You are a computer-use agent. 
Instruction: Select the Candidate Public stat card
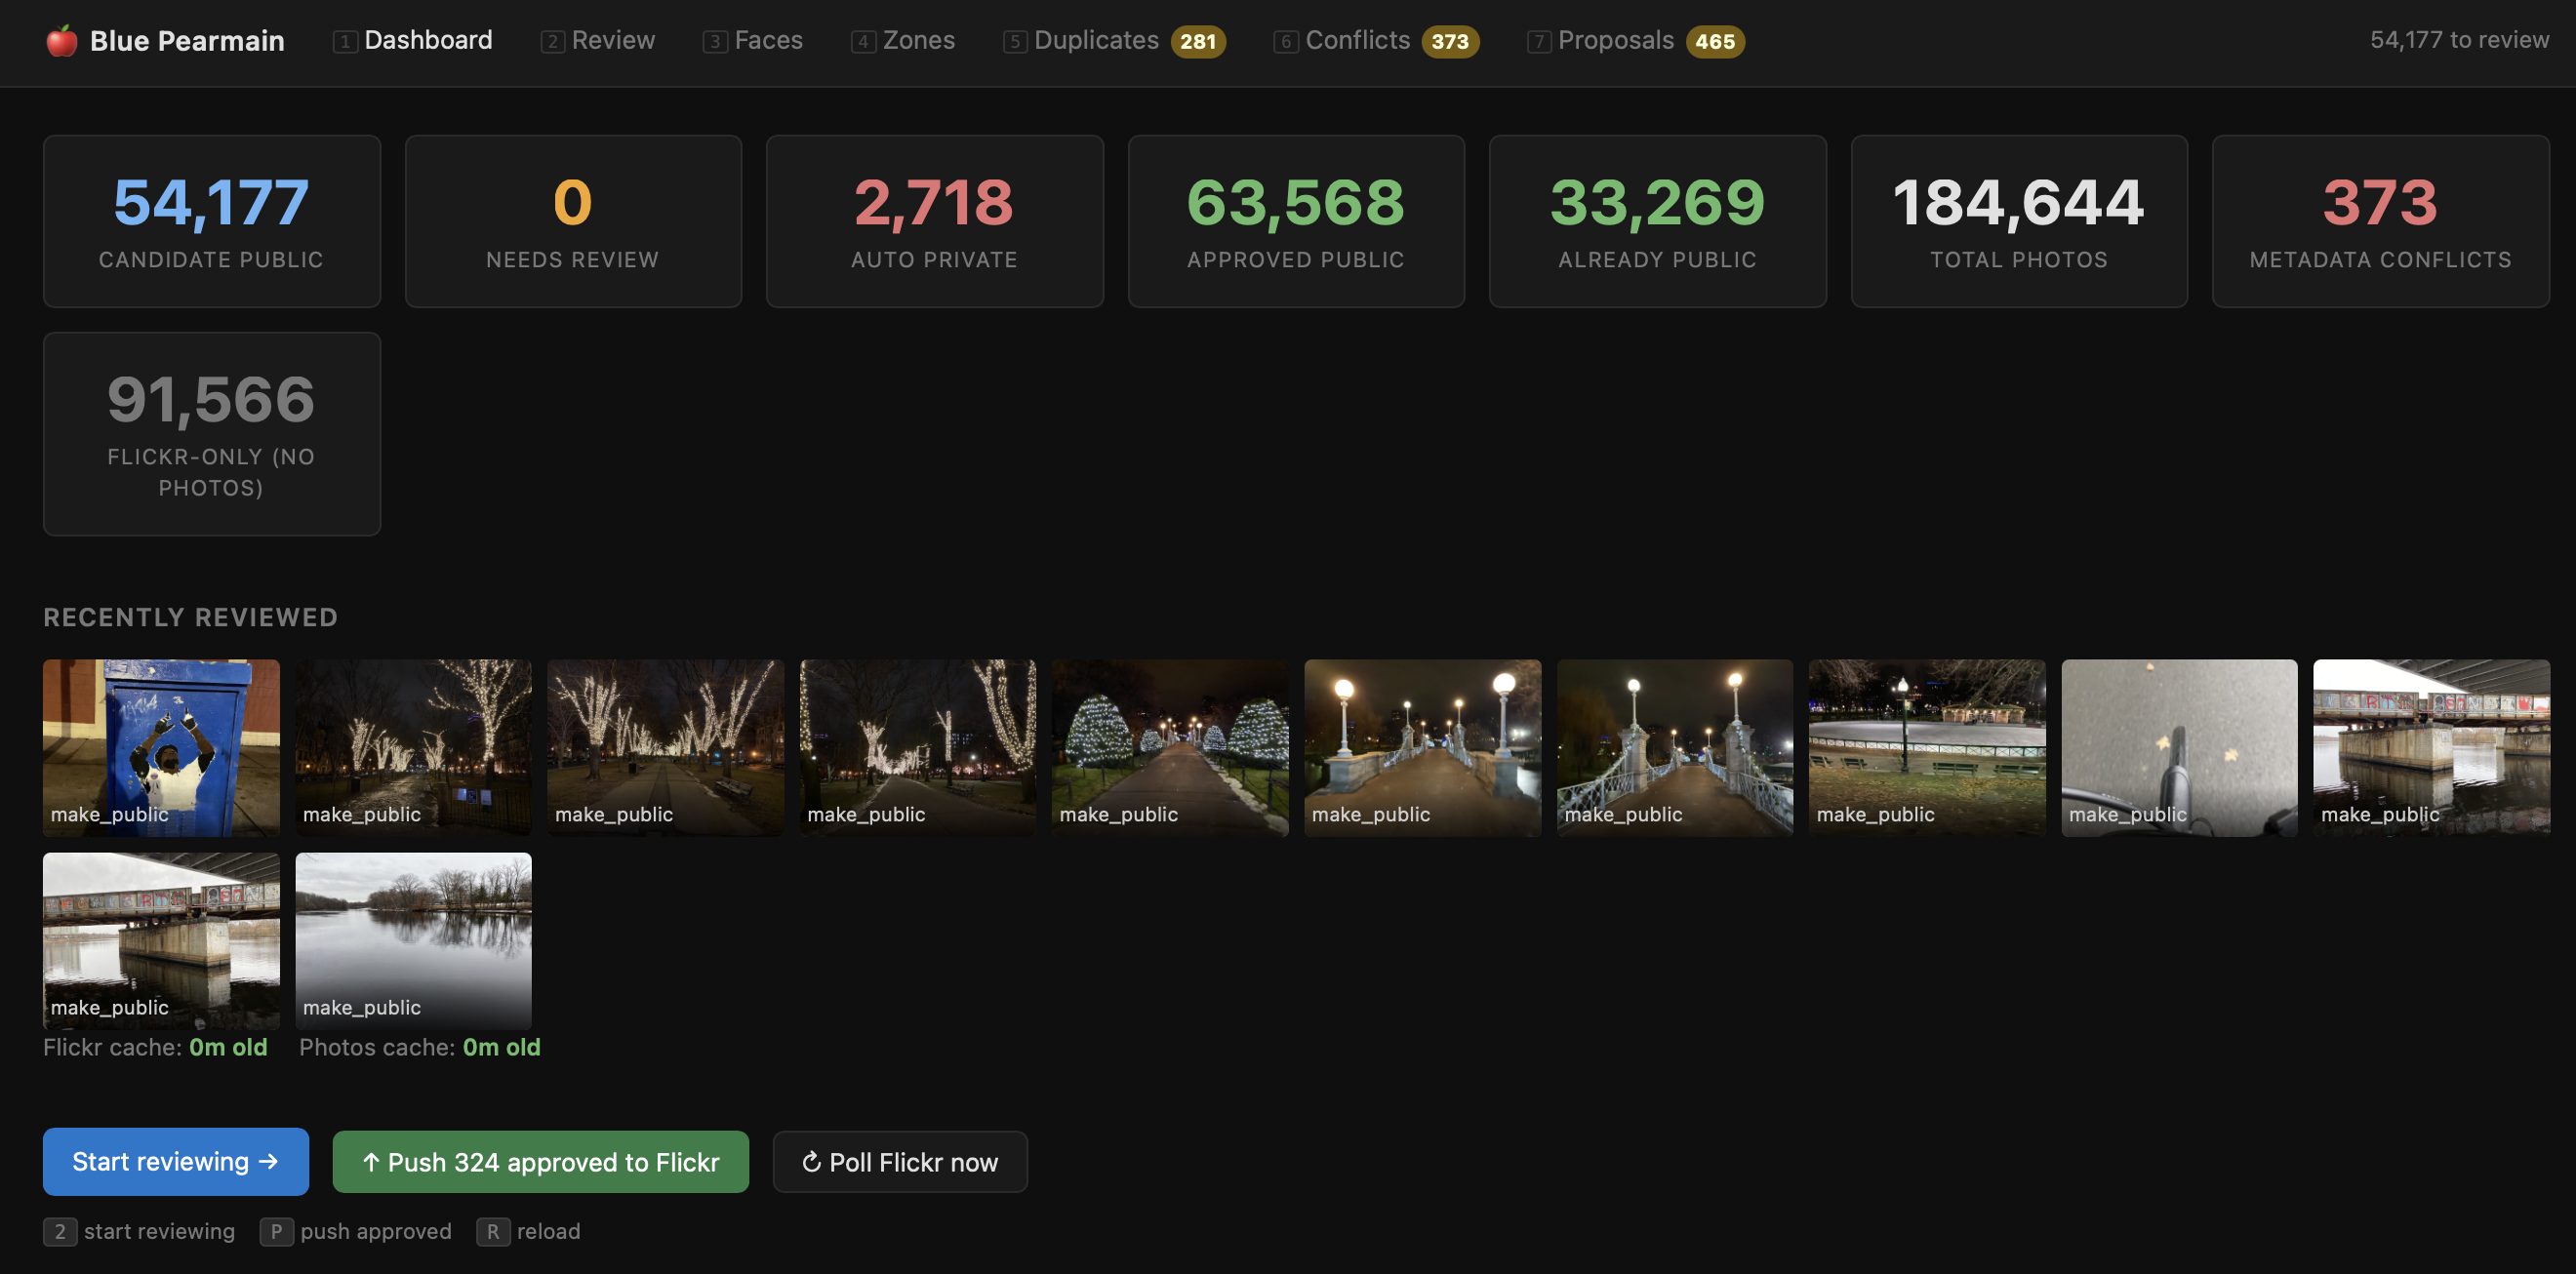212,221
